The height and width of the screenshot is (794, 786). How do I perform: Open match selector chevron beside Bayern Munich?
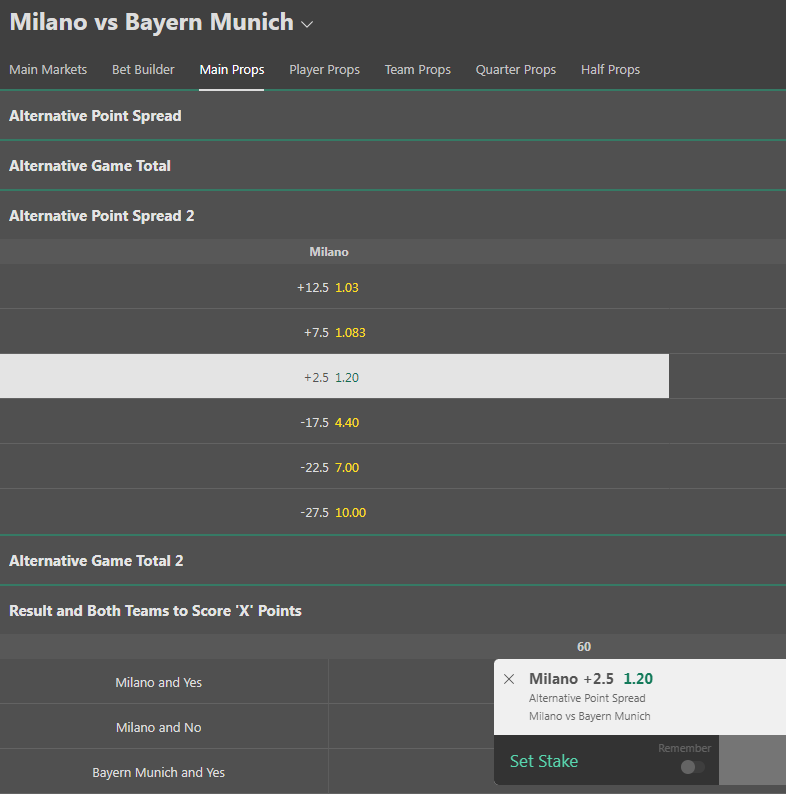[307, 24]
